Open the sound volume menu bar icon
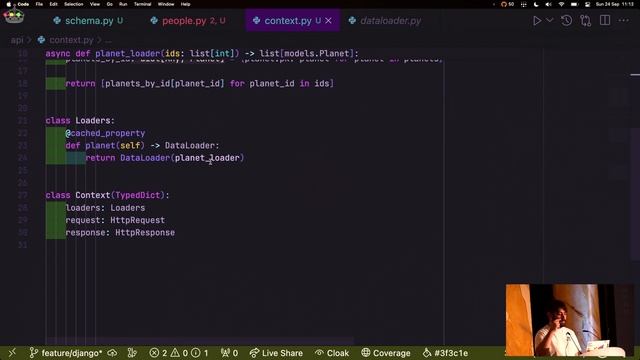 [x=549, y=4]
